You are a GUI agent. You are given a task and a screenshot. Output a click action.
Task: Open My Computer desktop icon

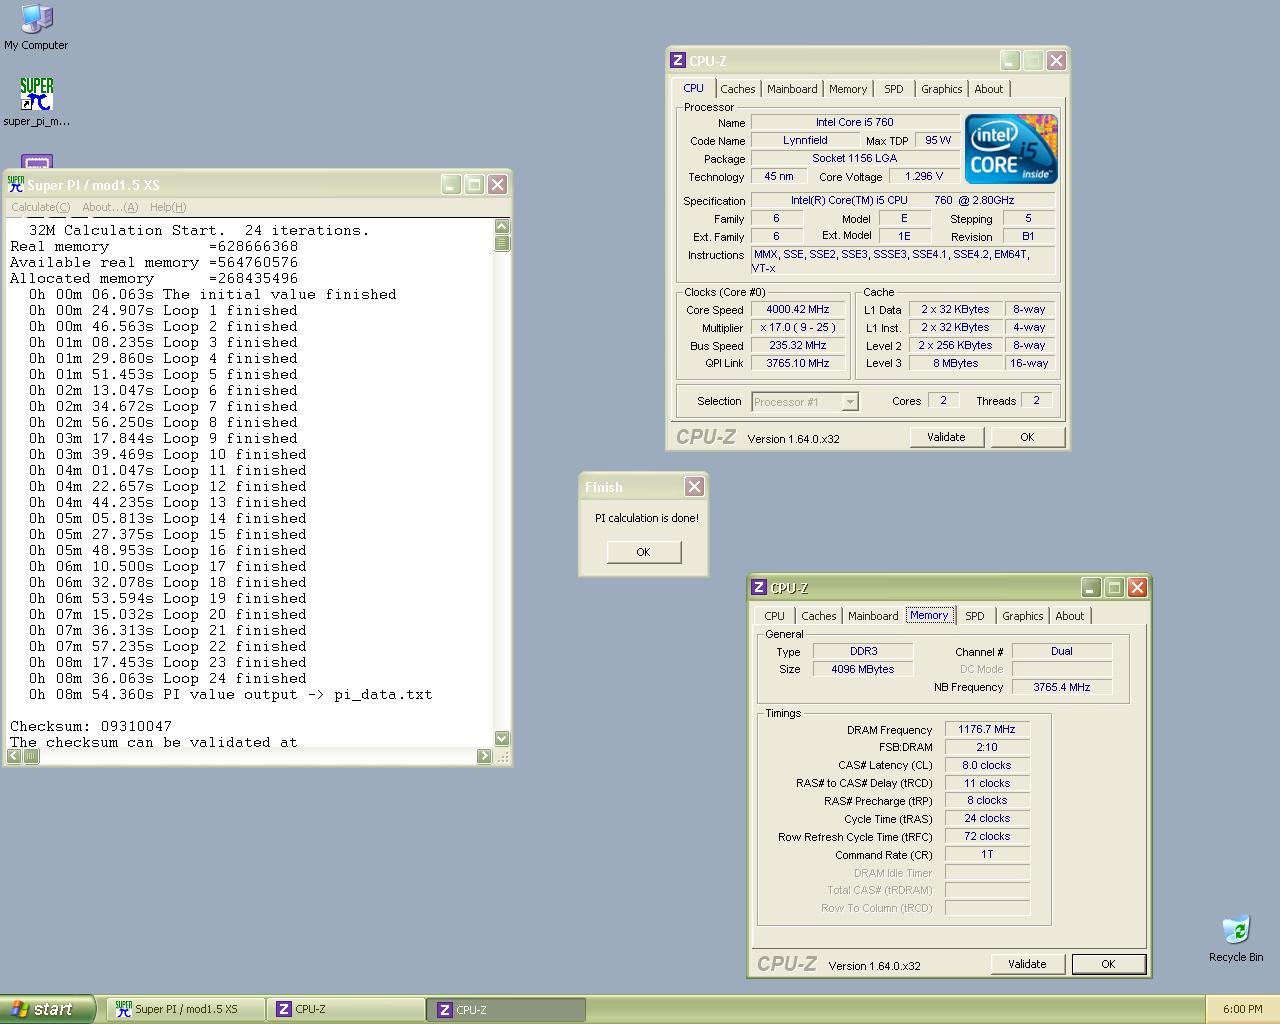tap(36, 27)
